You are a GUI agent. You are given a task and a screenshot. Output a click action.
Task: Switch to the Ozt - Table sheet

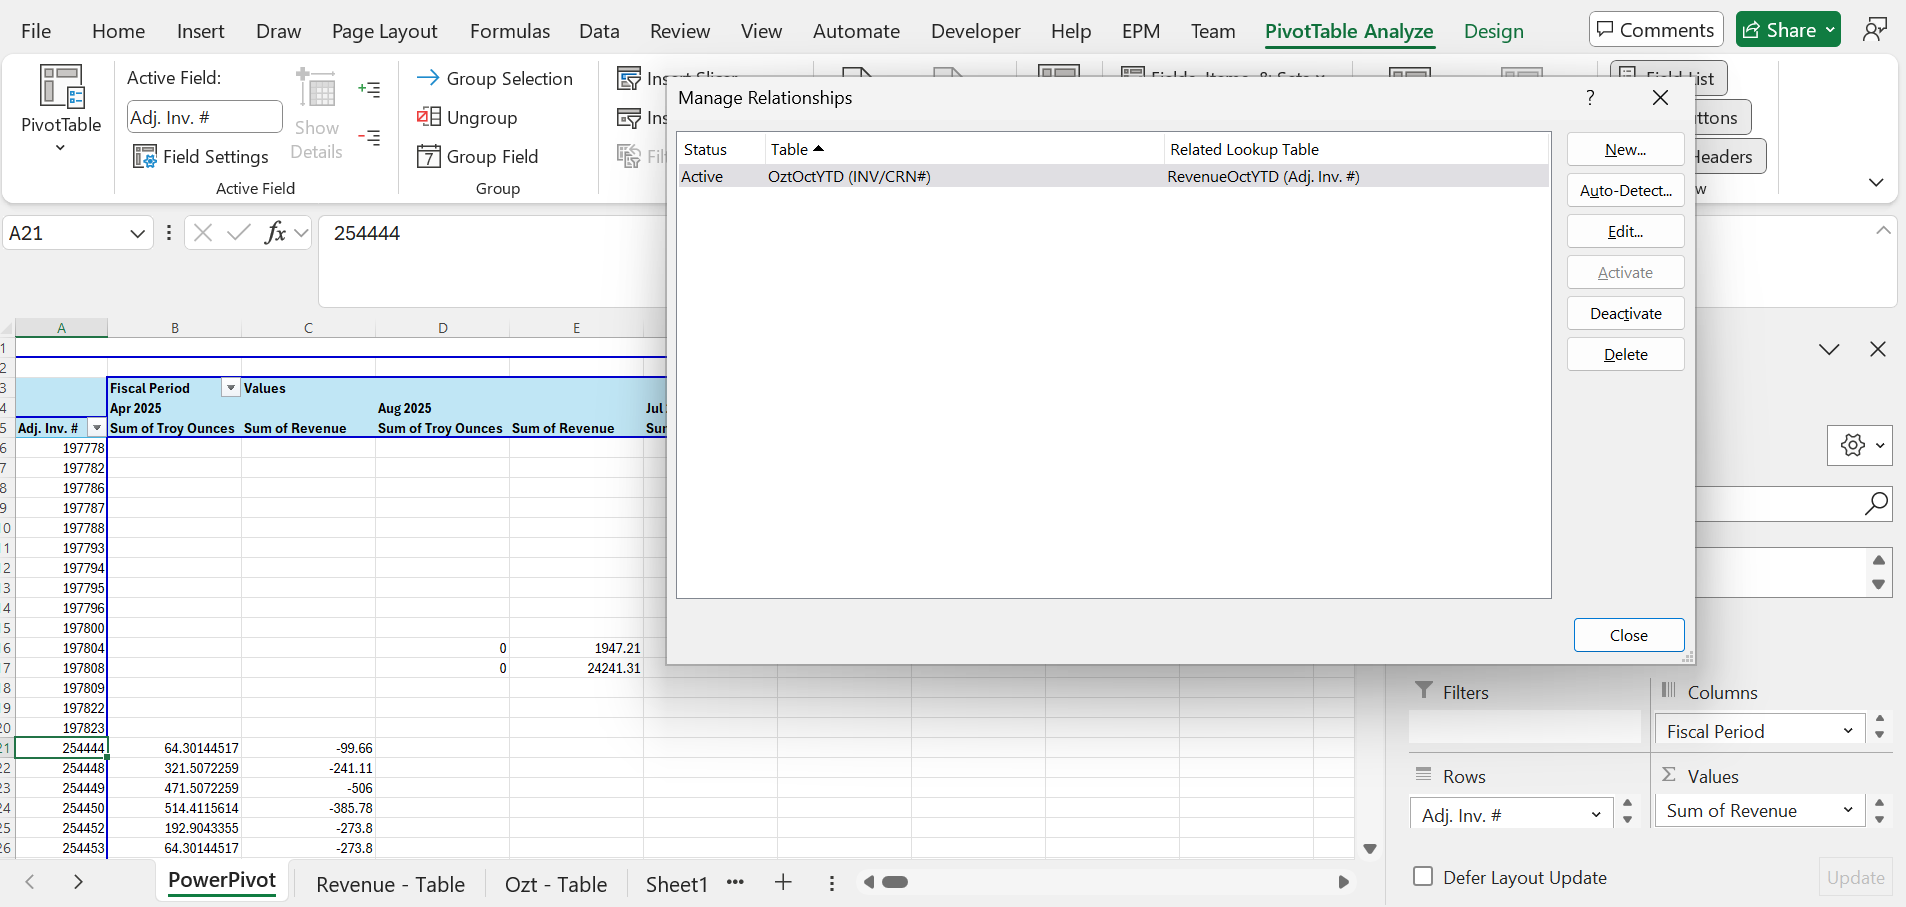[556, 884]
